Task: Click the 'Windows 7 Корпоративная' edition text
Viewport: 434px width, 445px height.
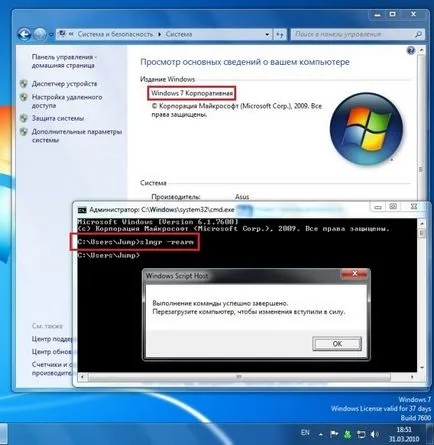Action: [x=192, y=93]
